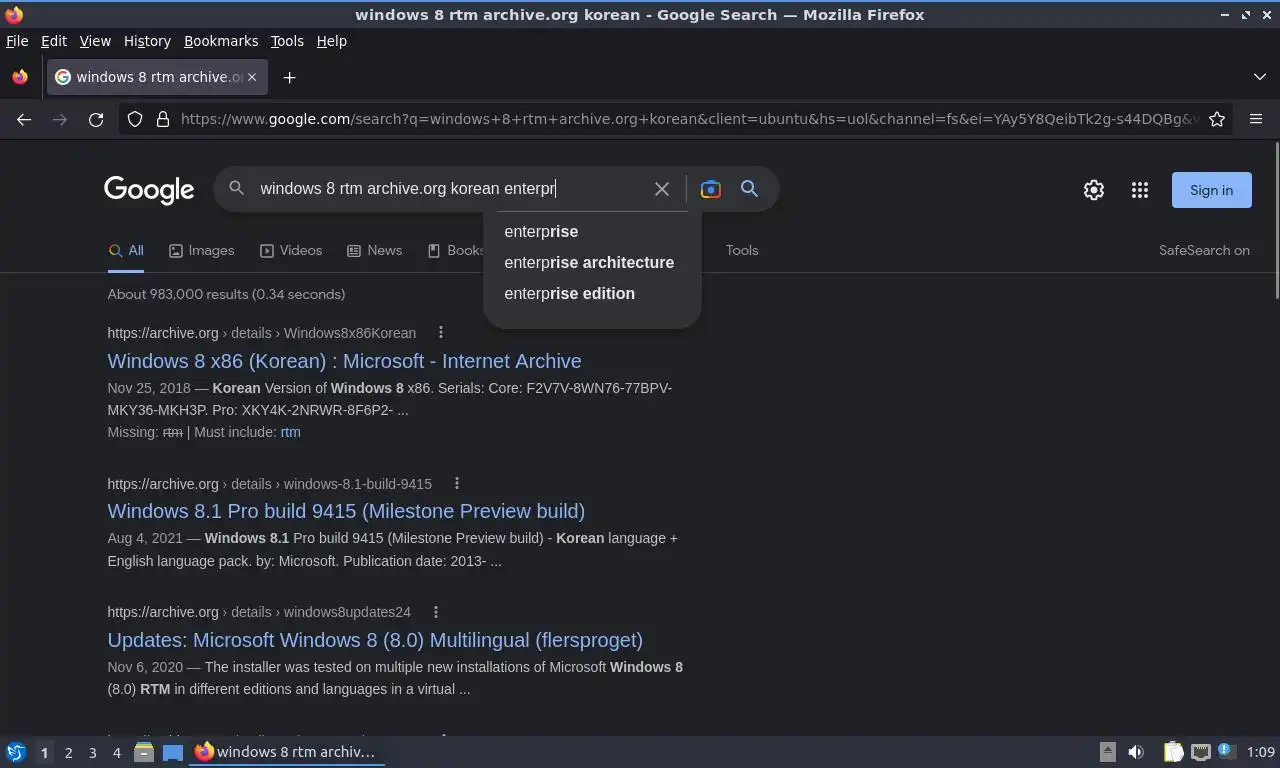The height and width of the screenshot is (768, 1280).
Task: Switch to workspace 3
Action: [92, 752]
